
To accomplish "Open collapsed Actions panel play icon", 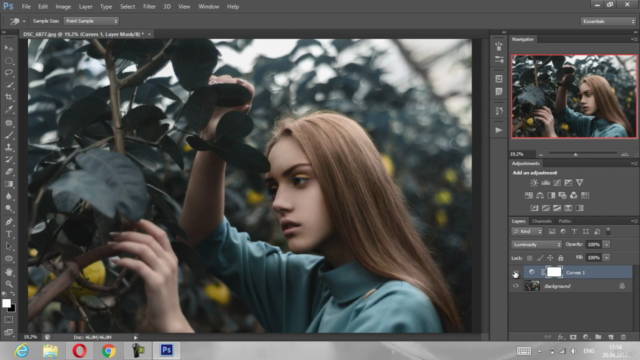I will [499, 130].
